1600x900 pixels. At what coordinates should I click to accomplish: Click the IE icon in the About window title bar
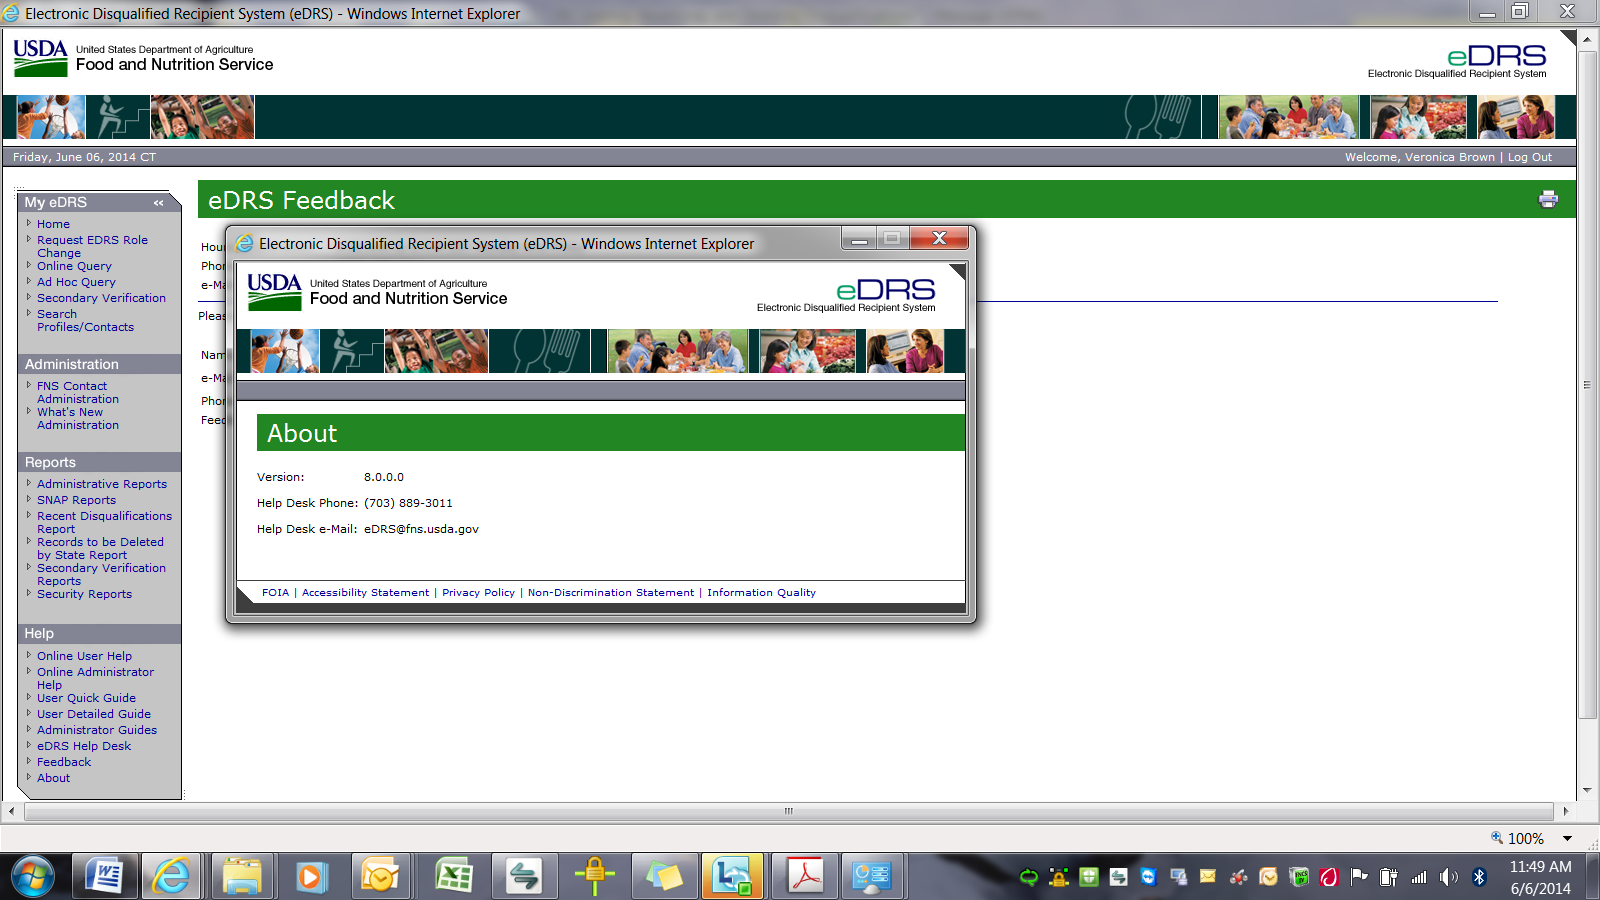pyautogui.click(x=244, y=243)
